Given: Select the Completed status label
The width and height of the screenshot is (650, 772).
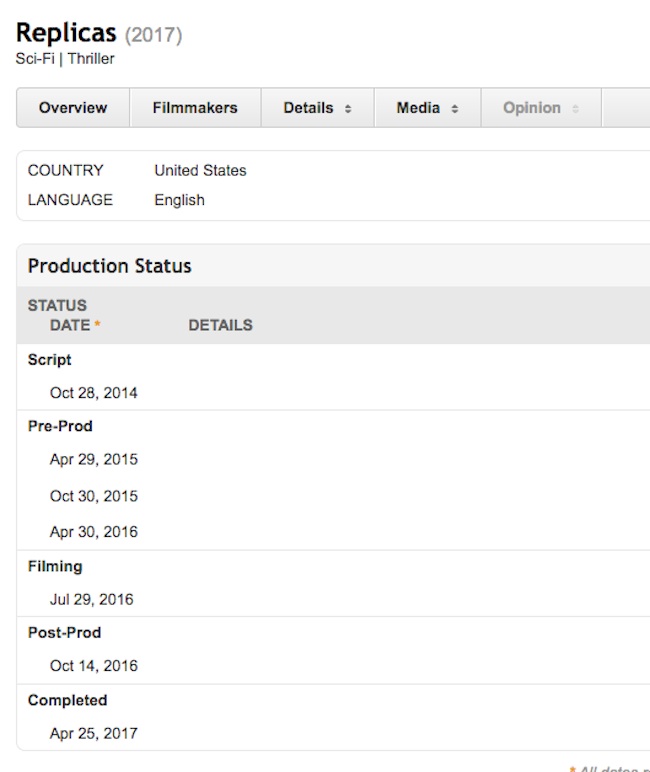Looking at the screenshot, I should coord(67,700).
